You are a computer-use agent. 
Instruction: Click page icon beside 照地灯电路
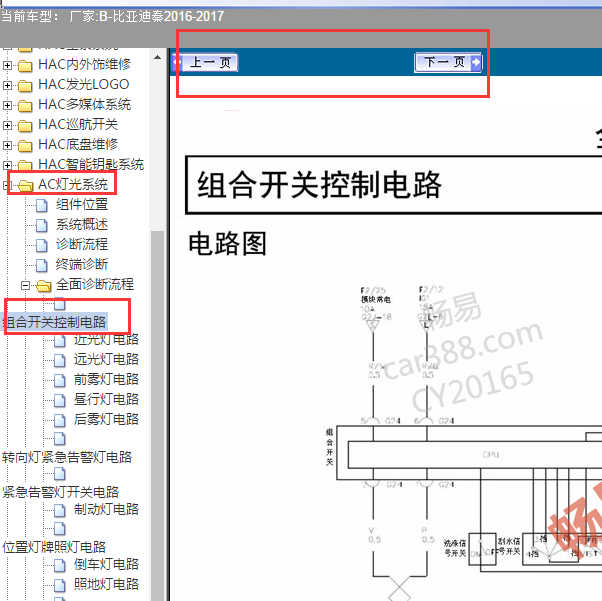60,585
